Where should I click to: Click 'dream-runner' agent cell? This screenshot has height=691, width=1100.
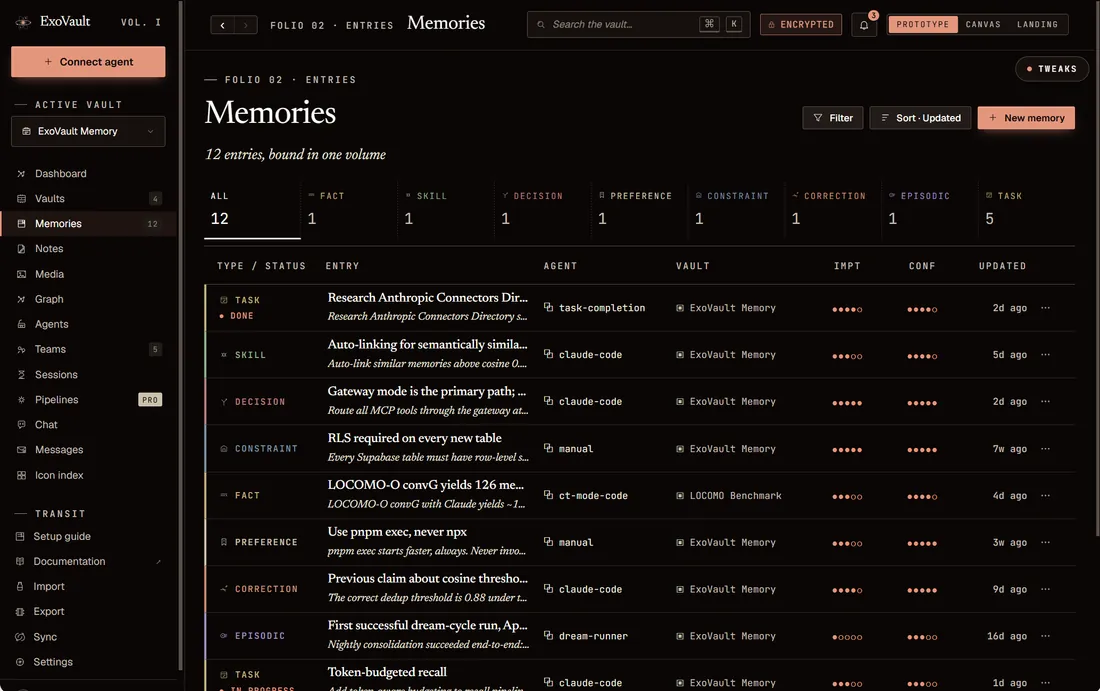pos(586,636)
